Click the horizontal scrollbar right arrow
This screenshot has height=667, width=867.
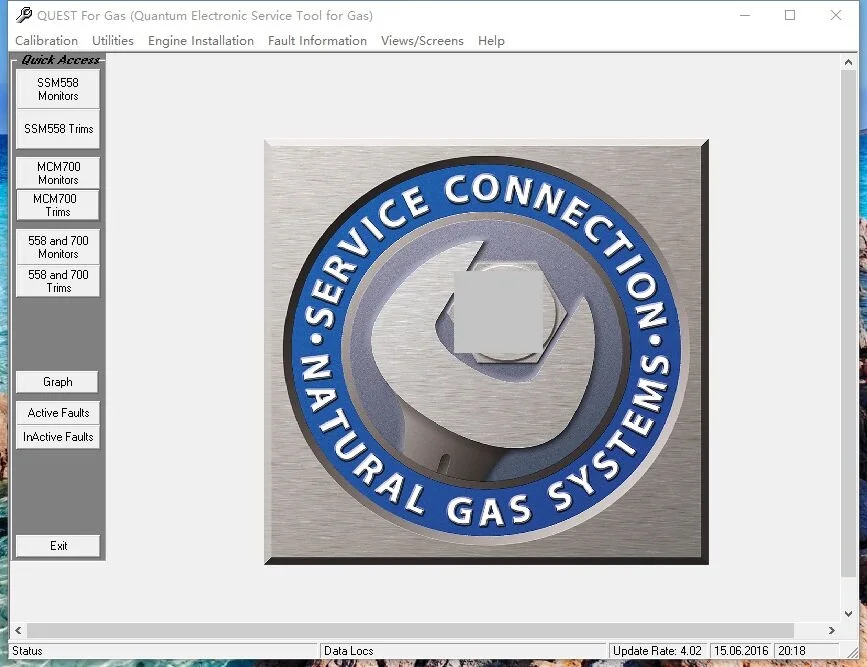[x=831, y=631]
